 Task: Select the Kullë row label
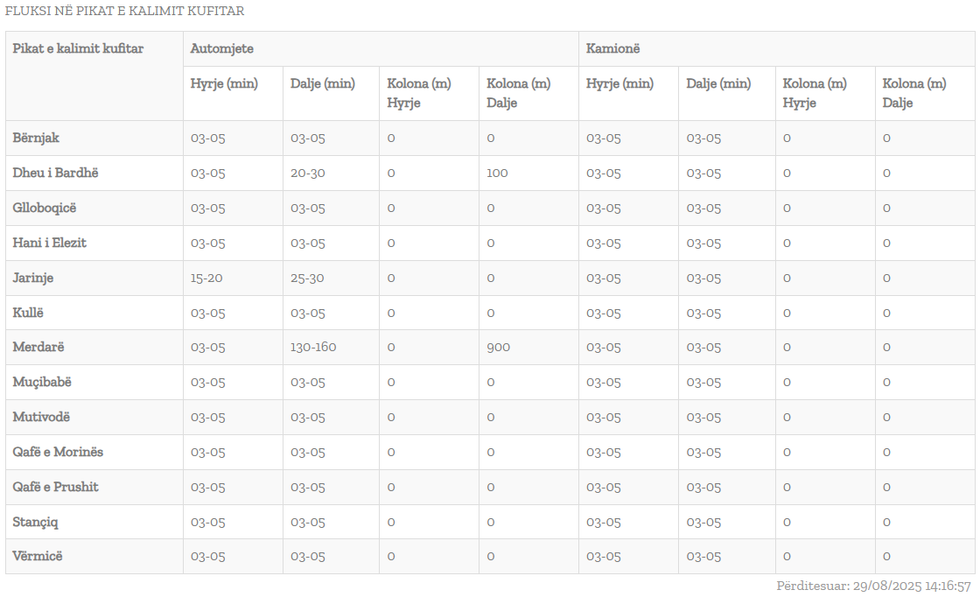[x=28, y=313]
